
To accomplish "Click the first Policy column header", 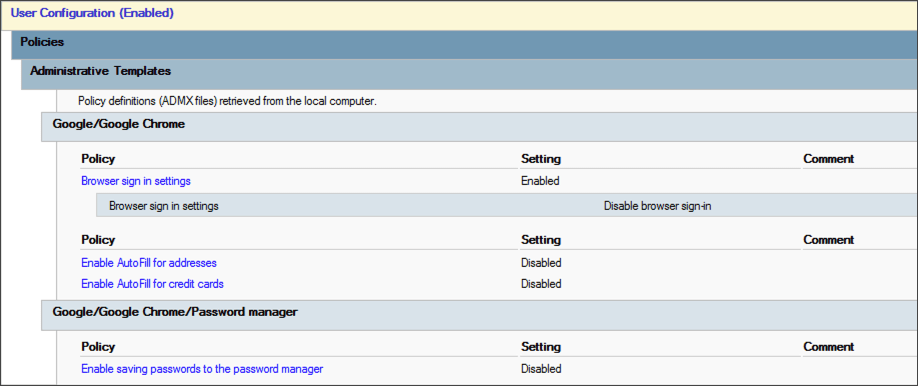I will pyautogui.click(x=98, y=159).
